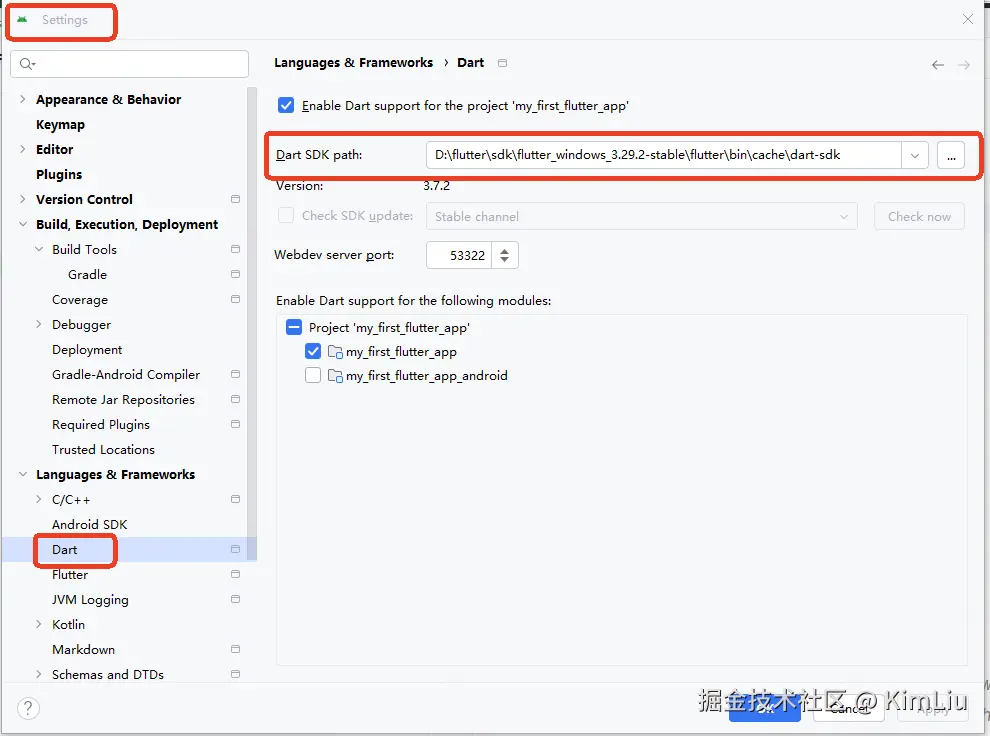Click the my_first_flutter_app module folder icon
Image resolution: width=990 pixels, height=736 pixels.
point(335,352)
